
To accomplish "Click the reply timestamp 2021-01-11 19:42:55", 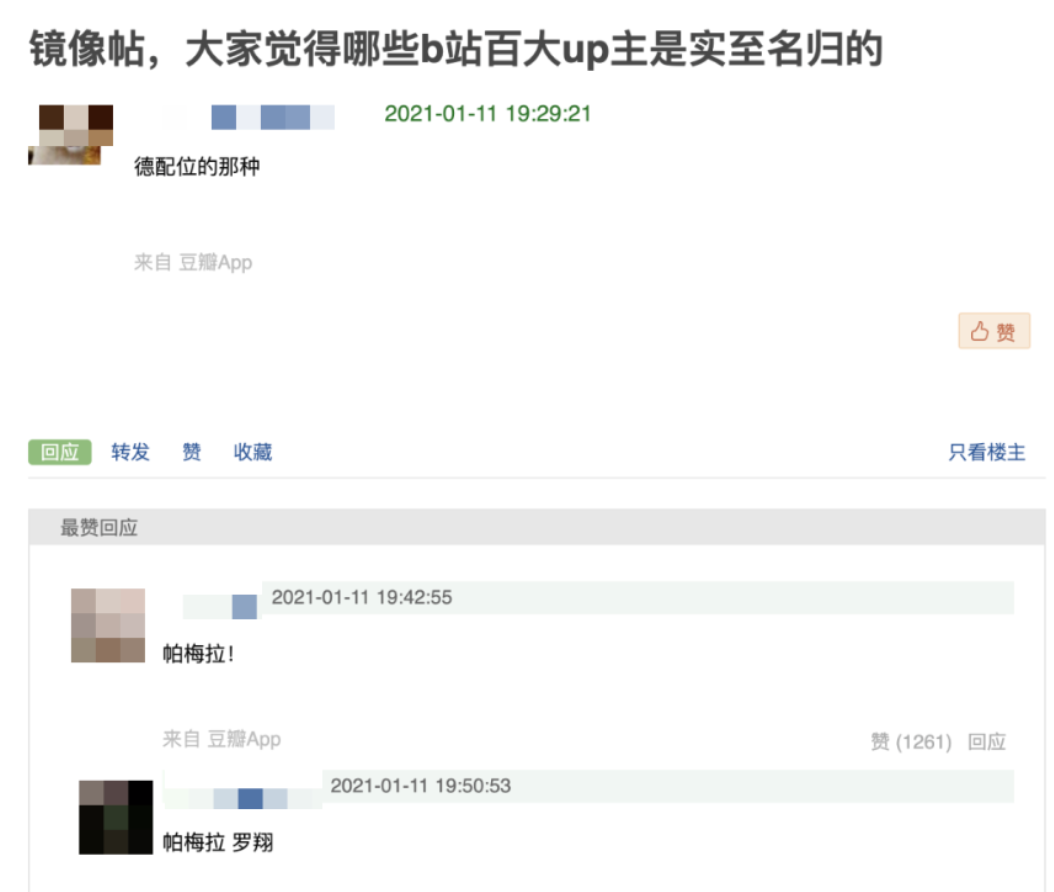I will click(362, 597).
